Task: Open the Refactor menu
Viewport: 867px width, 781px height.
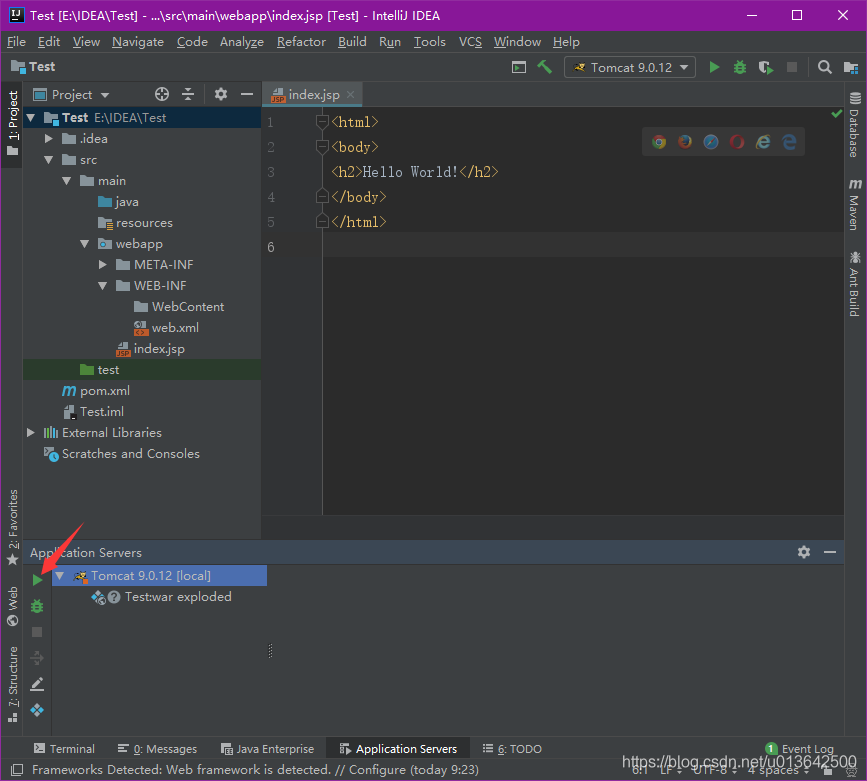Action: [x=301, y=42]
